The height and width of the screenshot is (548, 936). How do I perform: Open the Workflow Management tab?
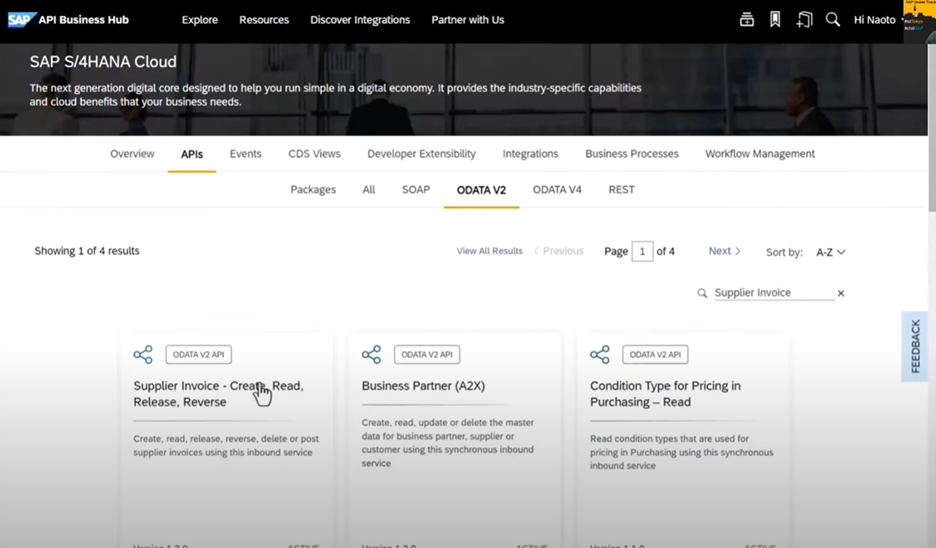[760, 154]
